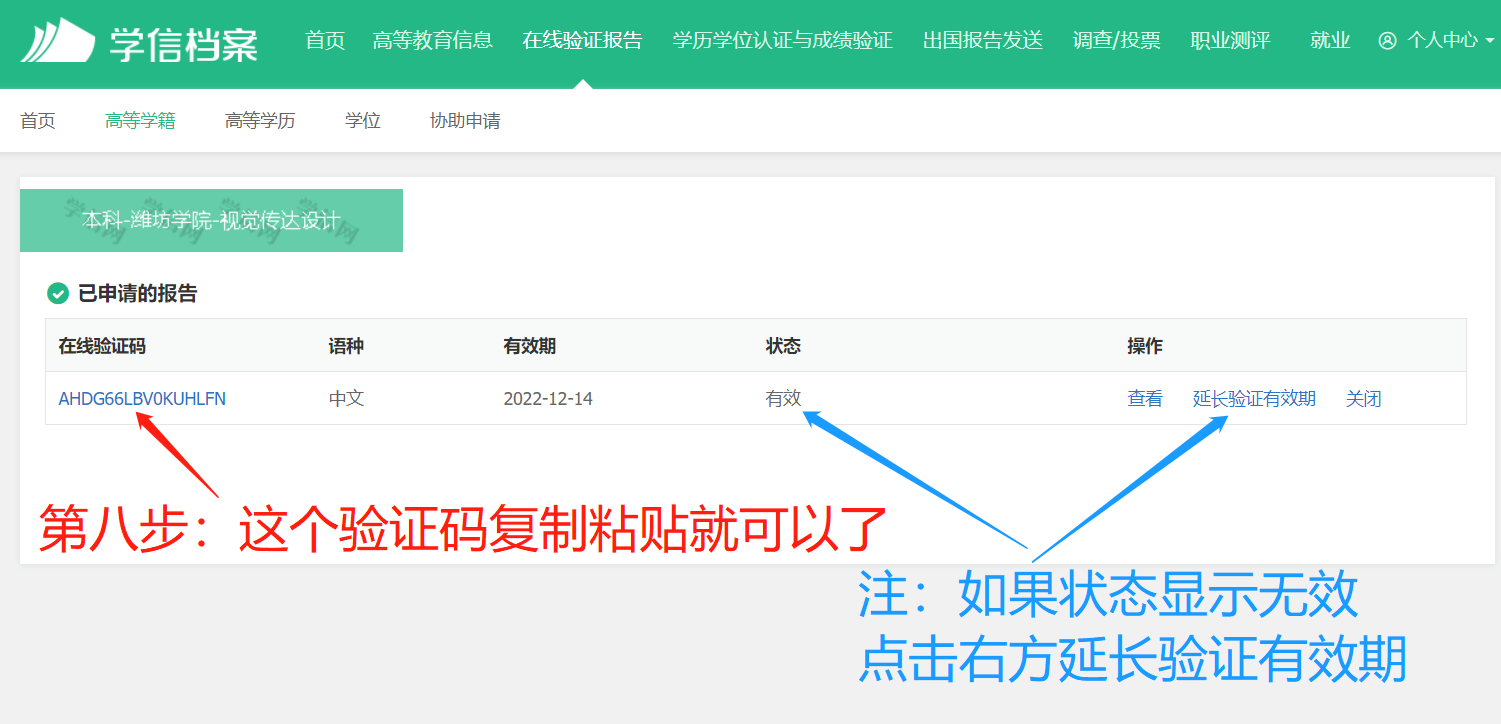Click 查看 to view the report
The image size is (1501, 724).
pos(1144,397)
